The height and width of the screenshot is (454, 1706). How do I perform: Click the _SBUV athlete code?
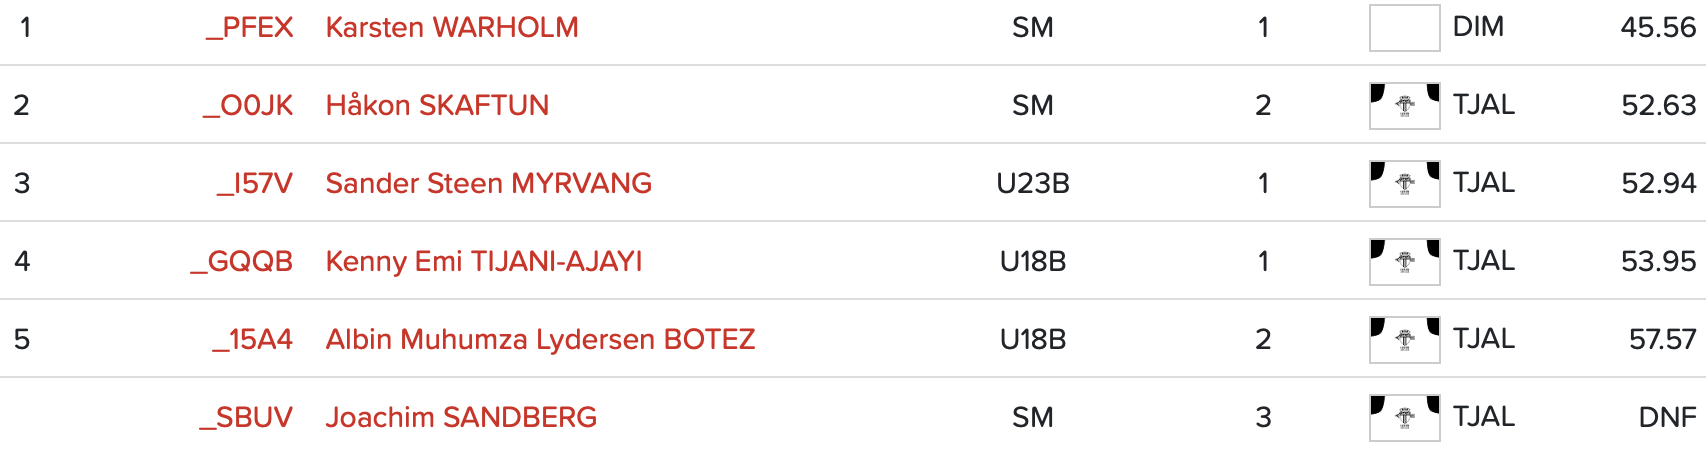click(x=246, y=418)
